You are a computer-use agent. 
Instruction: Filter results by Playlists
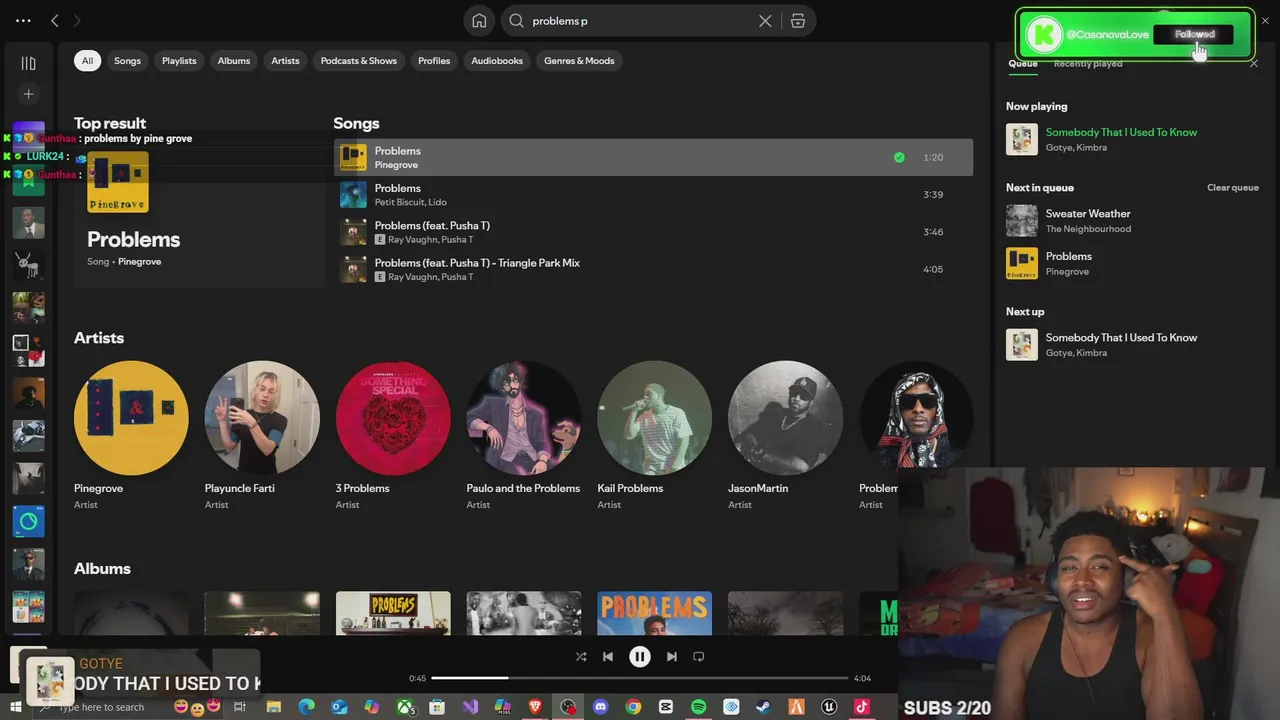pyautogui.click(x=179, y=61)
